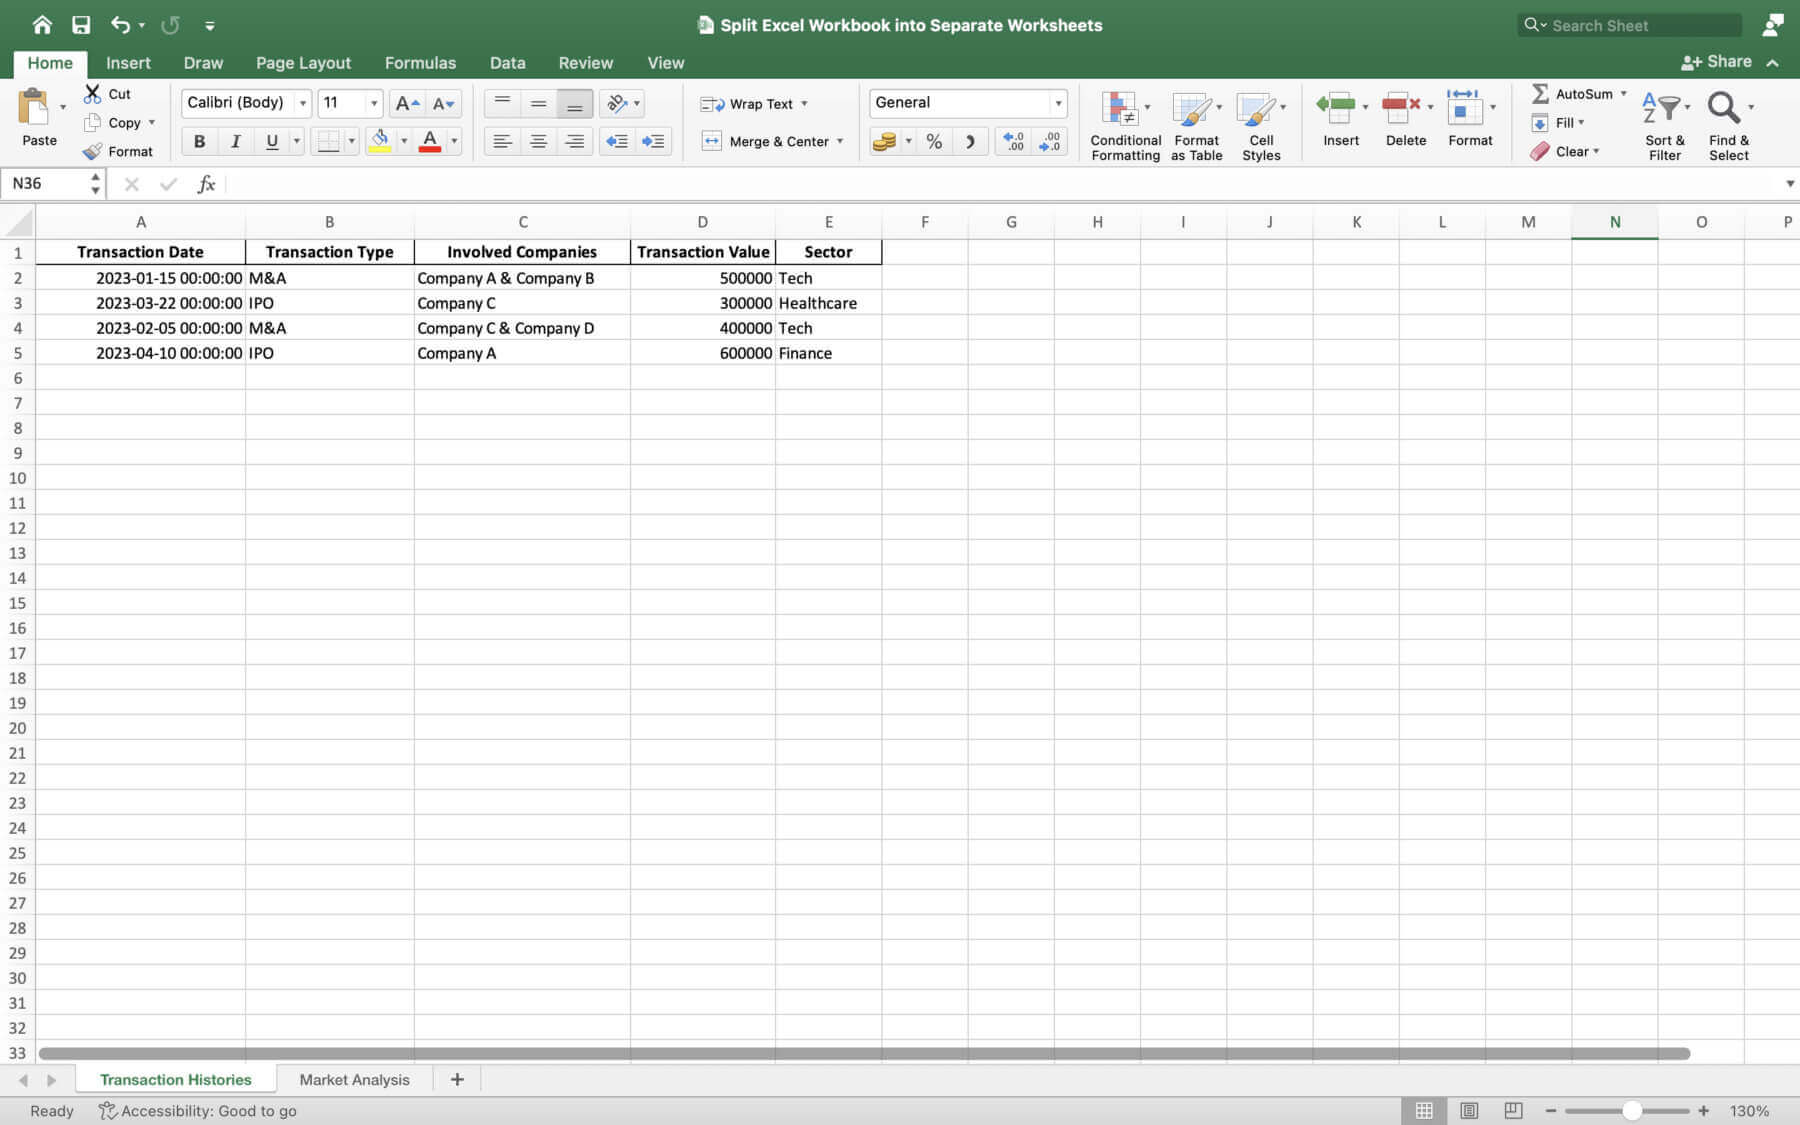The image size is (1800, 1125).
Task: Click the Wrap Text button
Action: click(746, 103)
